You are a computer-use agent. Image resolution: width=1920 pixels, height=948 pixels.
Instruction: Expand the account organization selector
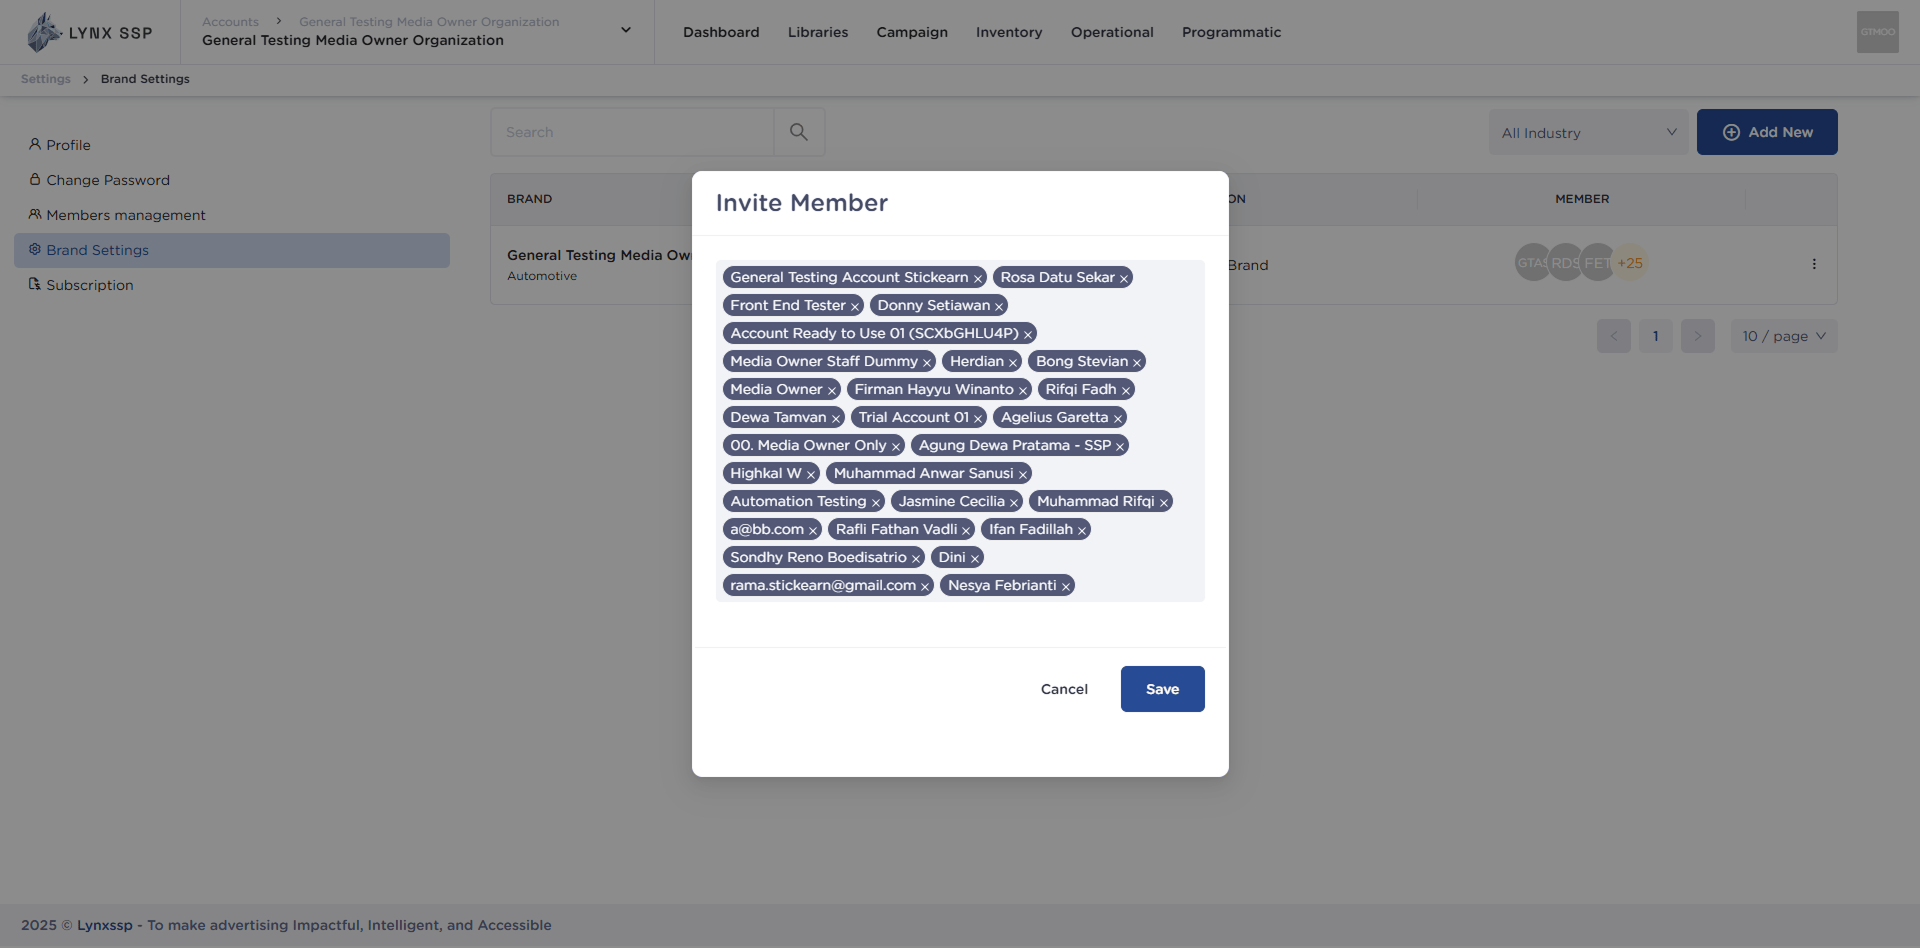click(626, 30)
